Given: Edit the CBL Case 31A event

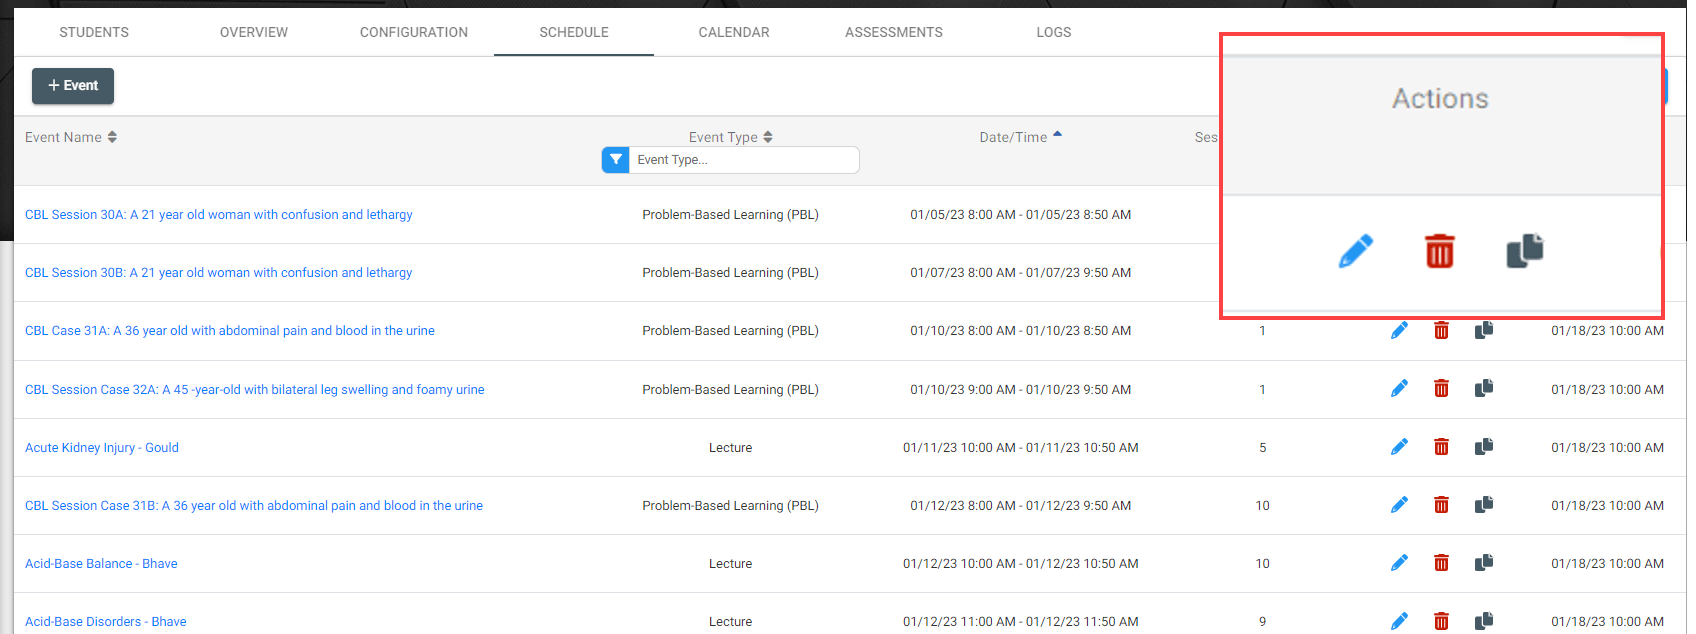Looking at the screenshot, I should point(1399,330).
